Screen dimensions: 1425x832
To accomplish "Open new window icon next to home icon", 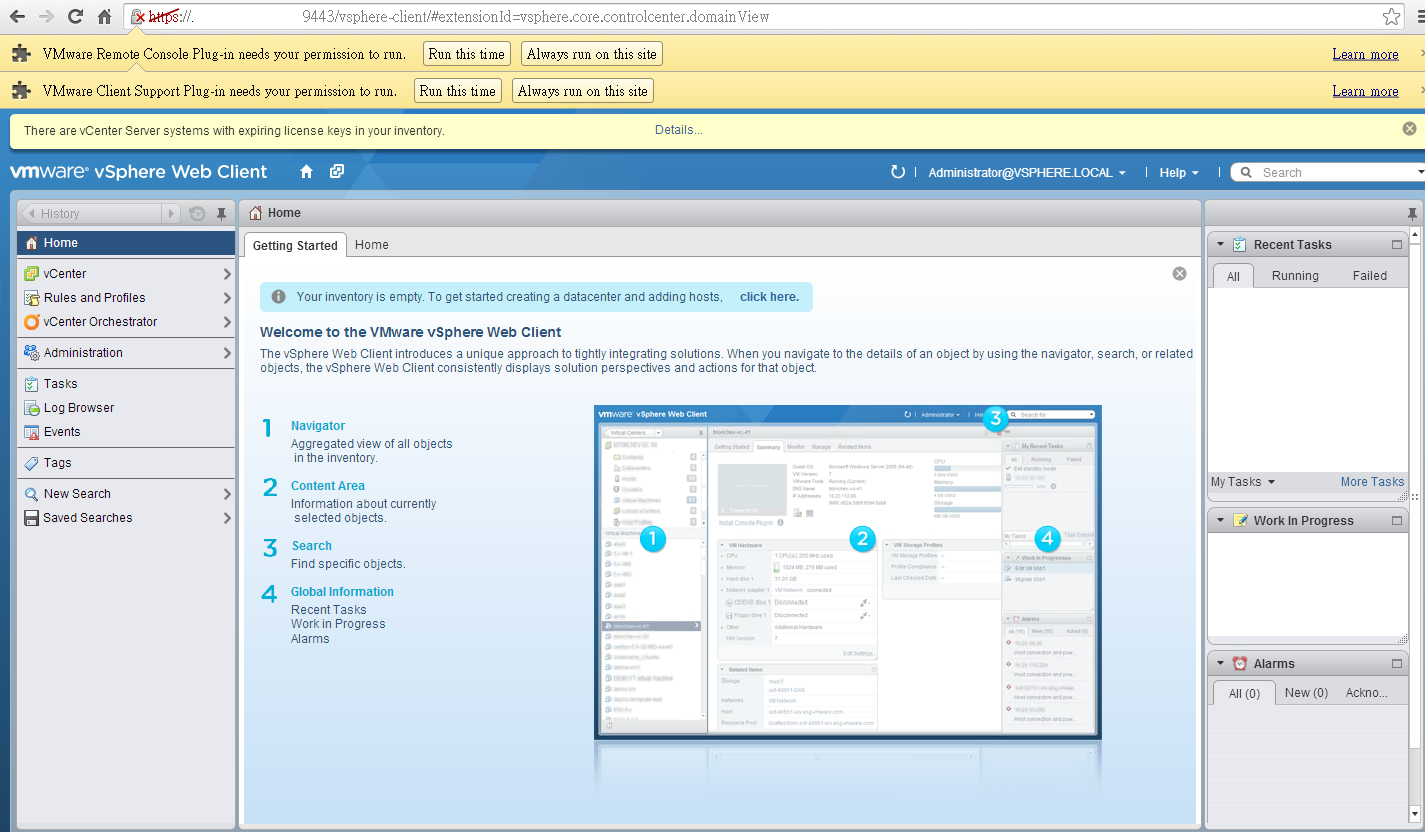I will pyautogui.click(x=337, y=172).
